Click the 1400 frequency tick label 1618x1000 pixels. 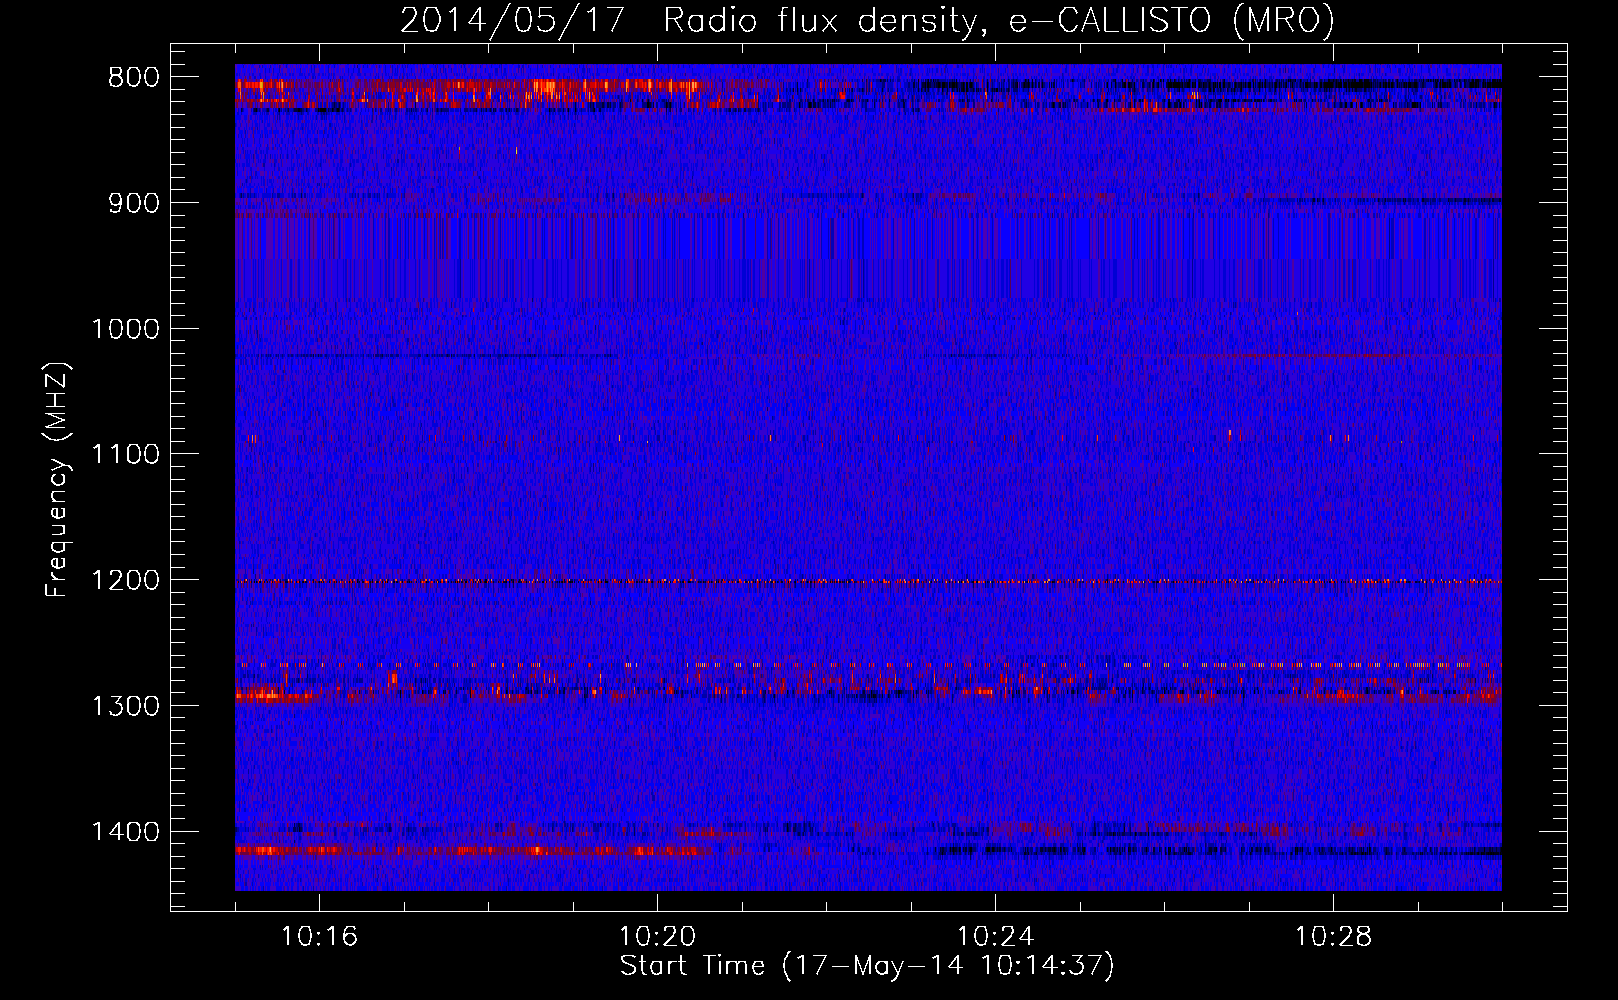pos(125,832)
